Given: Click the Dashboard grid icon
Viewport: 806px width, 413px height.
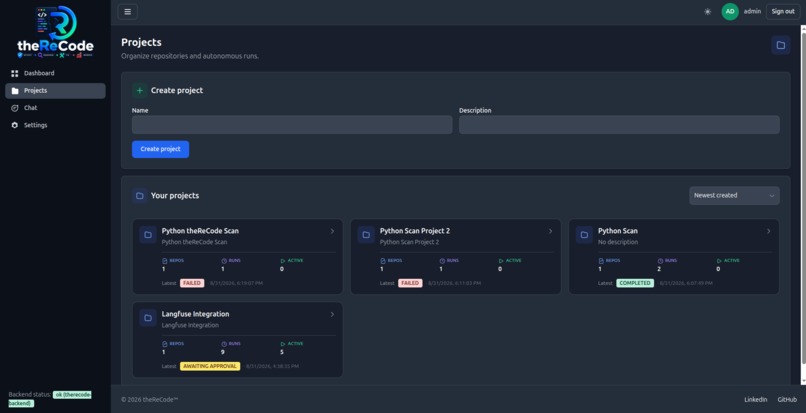Looking at the screenshot, I should (14, 74).
